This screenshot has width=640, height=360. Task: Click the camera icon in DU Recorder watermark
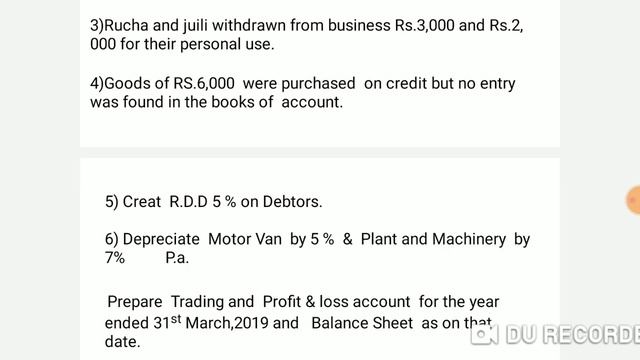pyautogui.click(x=484, y=334)
